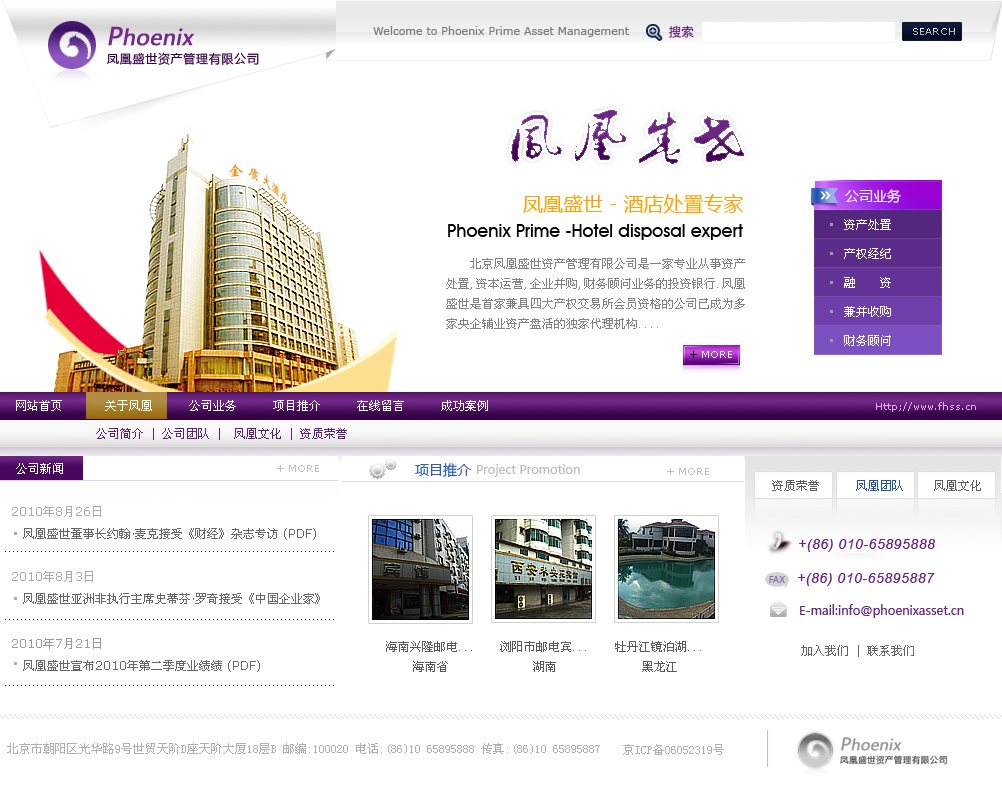Open the 资质荣誉 tab on the right panel
The height and width of the screenshot is (804, 1002).
point(794,486)
